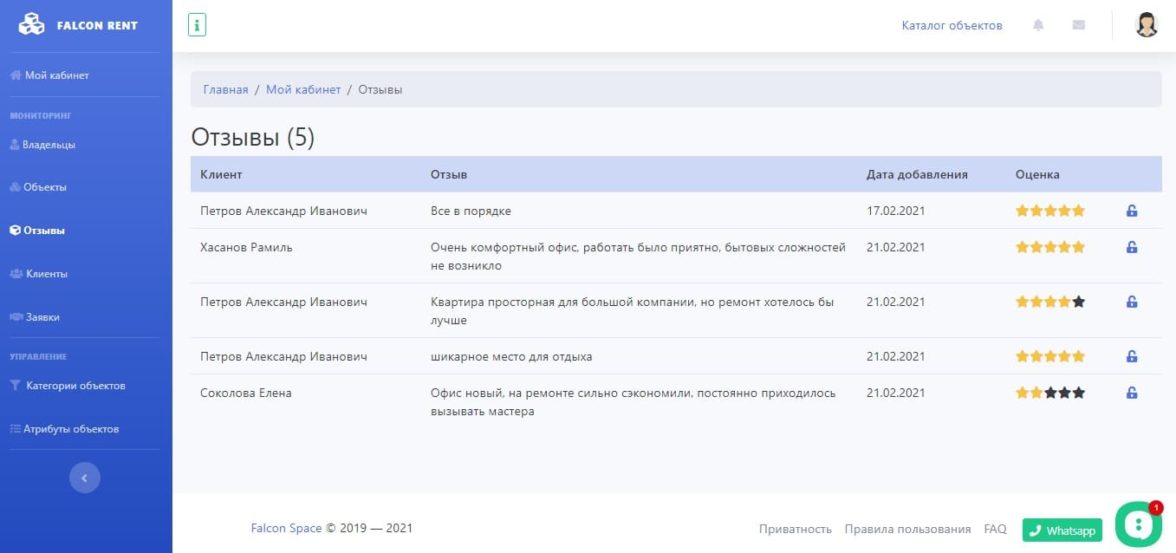The height and width of the screenshot is (553, 1176).
Task: Collapse the sidebar with the chevron button
Action: coord(85,478)
